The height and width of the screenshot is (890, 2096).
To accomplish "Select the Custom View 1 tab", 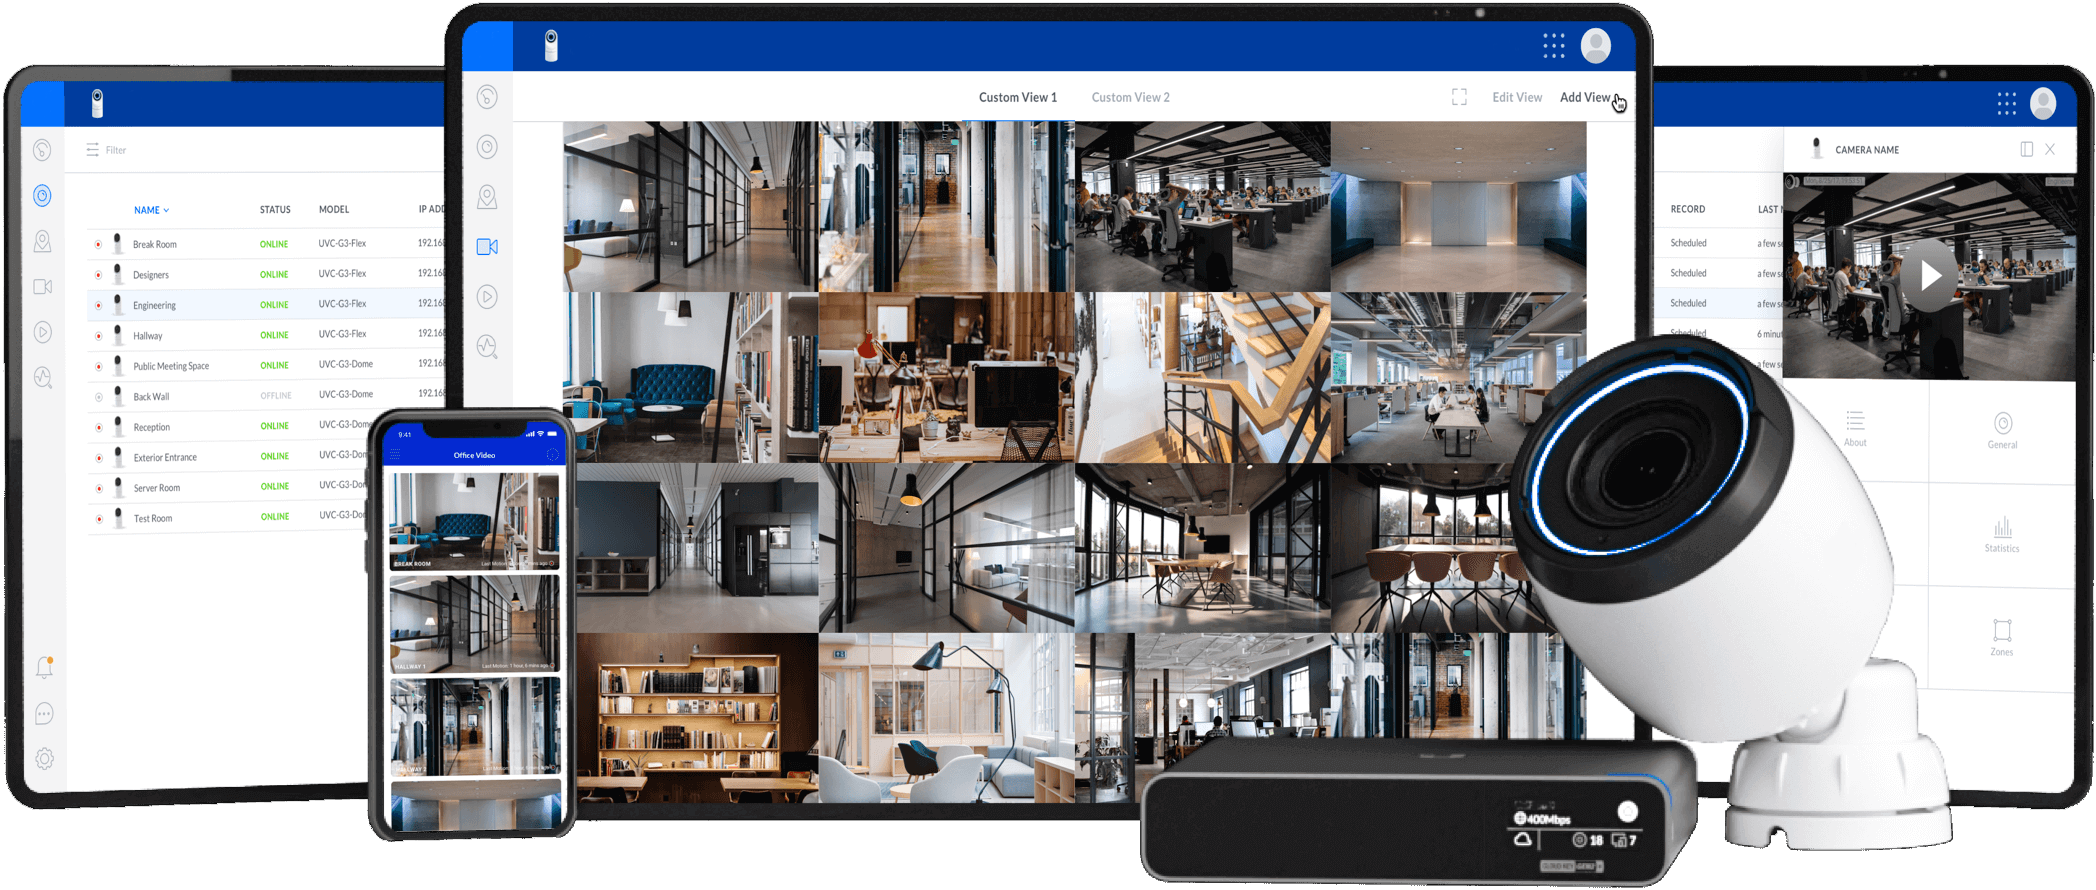I will click(x=1017, y=97).
